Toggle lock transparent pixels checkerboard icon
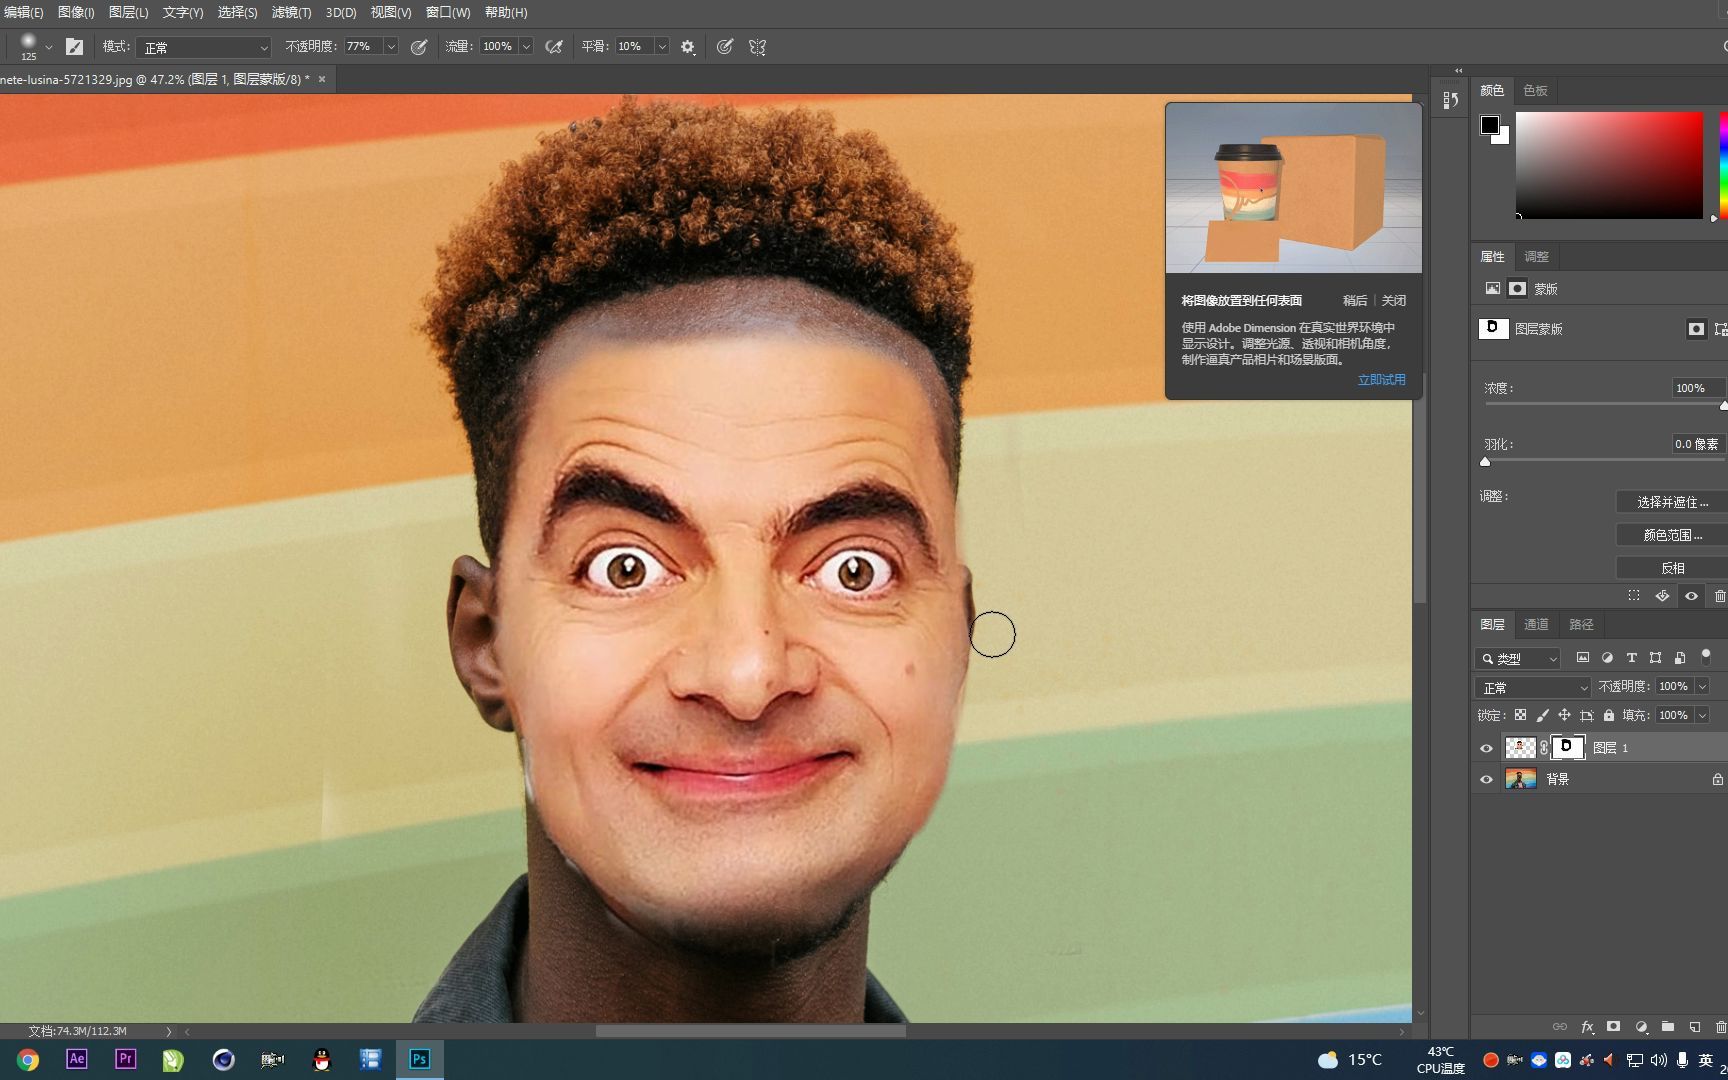Image resolution: width=1728 pixels, height=1080 pixels. coord(1520,715)
